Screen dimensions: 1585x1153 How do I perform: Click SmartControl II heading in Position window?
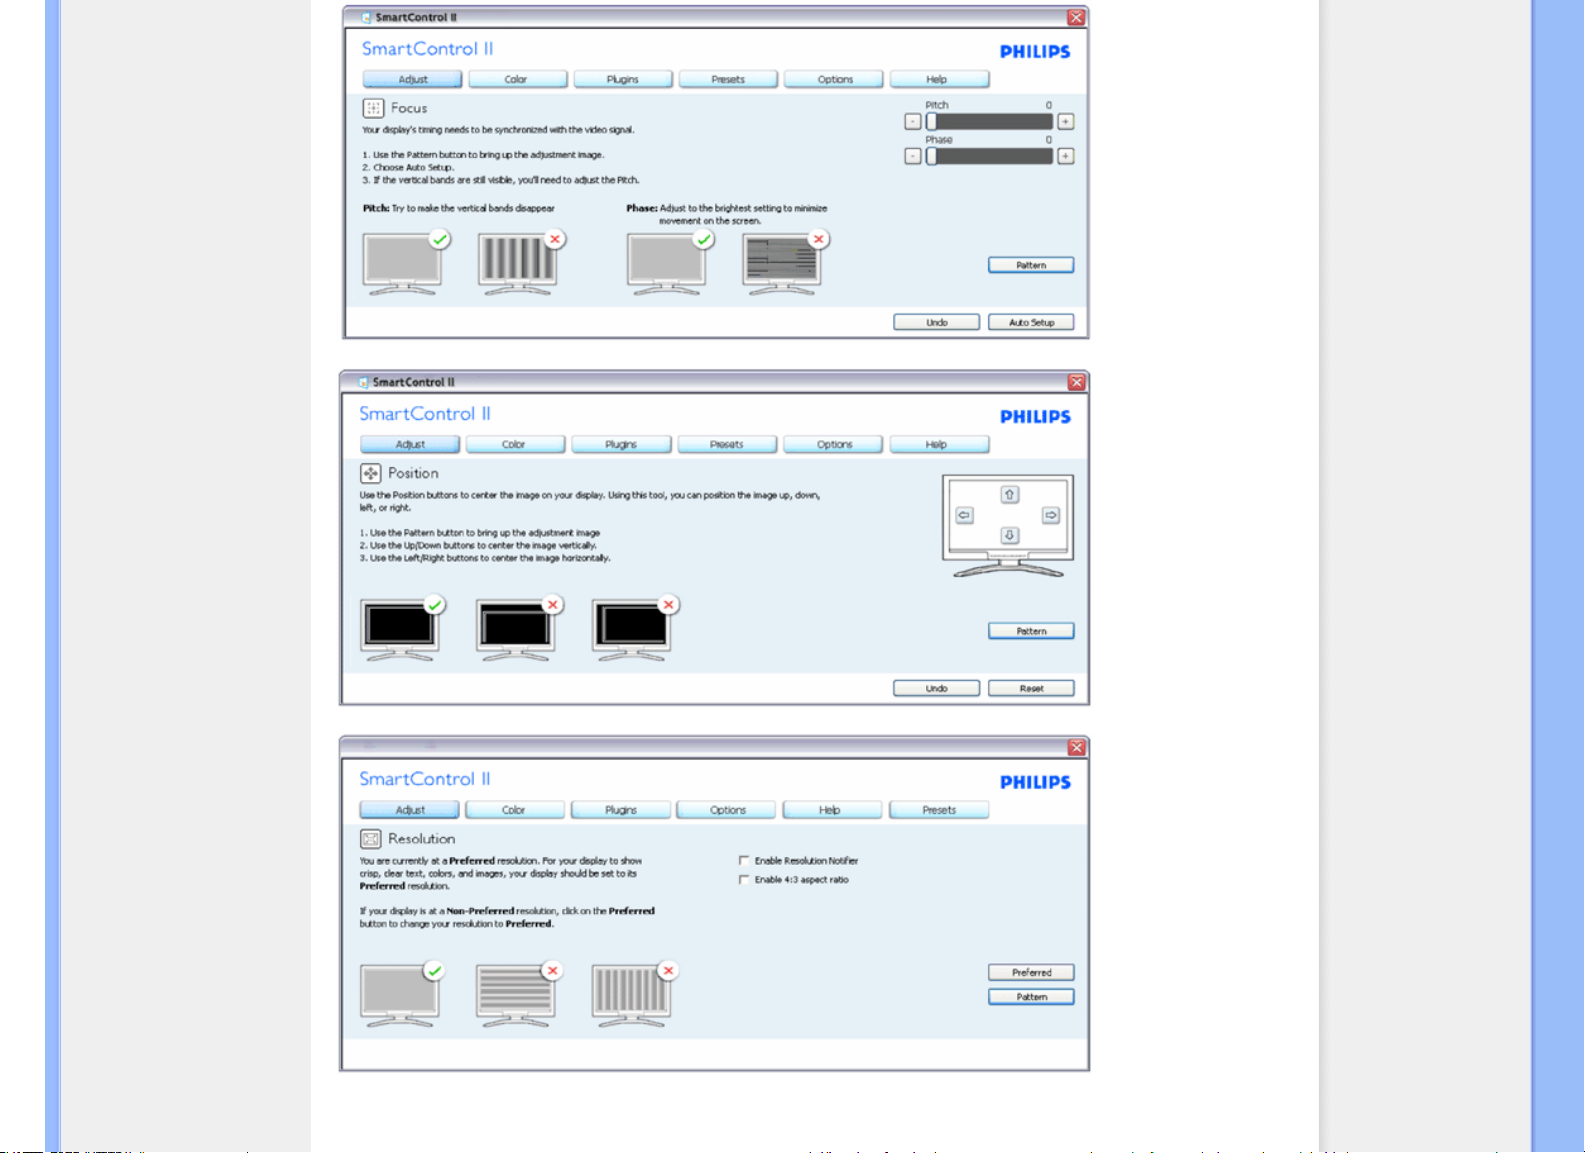point(425,414)
